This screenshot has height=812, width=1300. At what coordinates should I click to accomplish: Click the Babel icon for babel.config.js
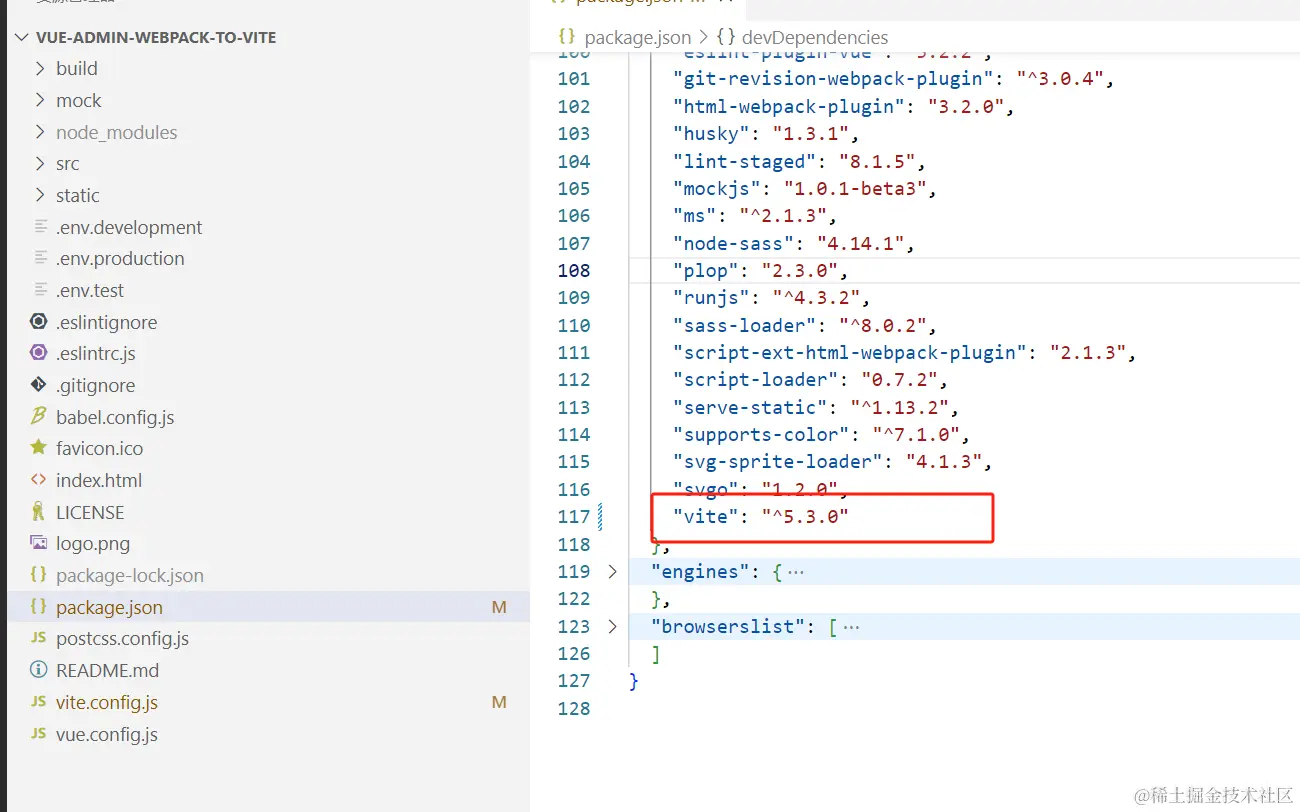pos(39,417)
